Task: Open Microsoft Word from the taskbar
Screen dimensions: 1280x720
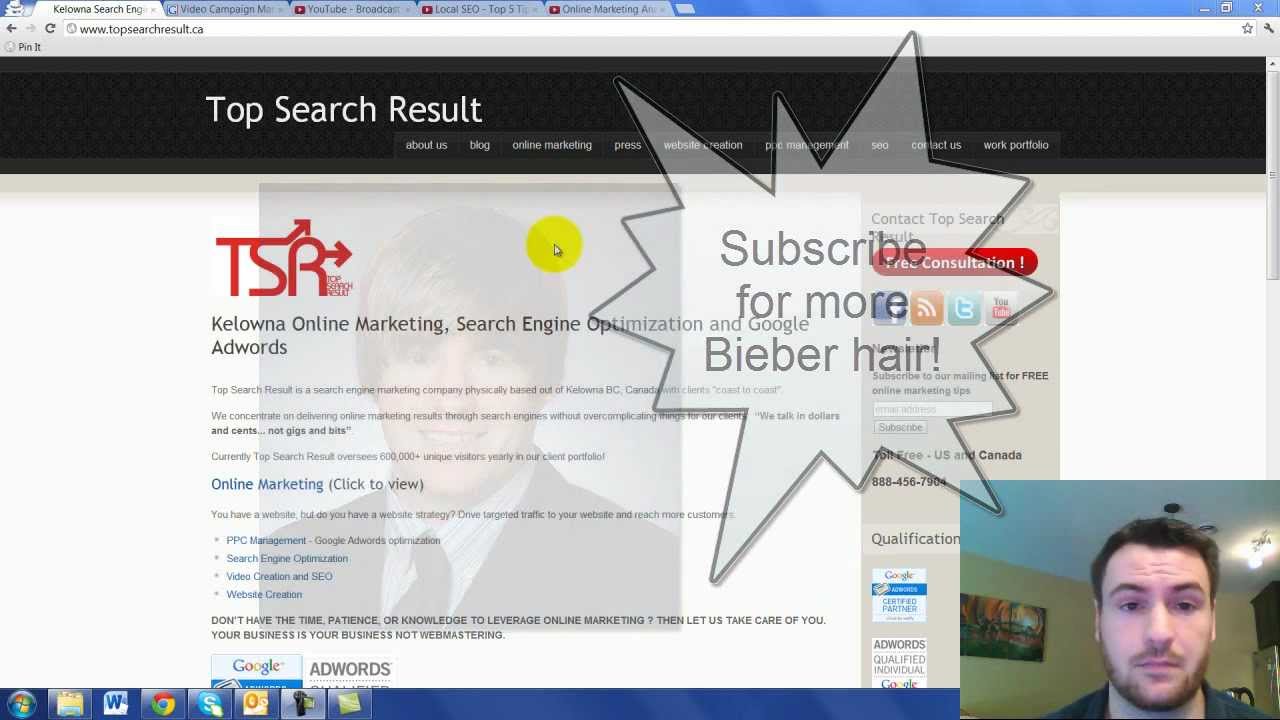Action: [116, 704]
